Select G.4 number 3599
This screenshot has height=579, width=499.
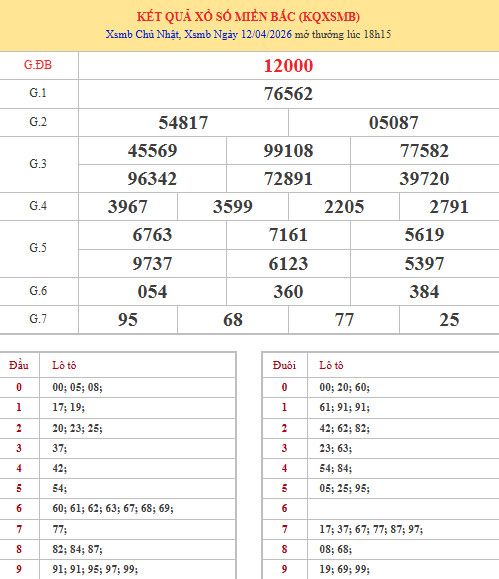[233, 207]
